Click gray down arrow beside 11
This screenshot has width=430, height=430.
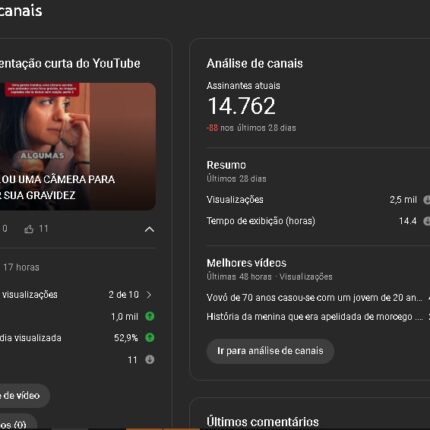[x=150, y=360]
